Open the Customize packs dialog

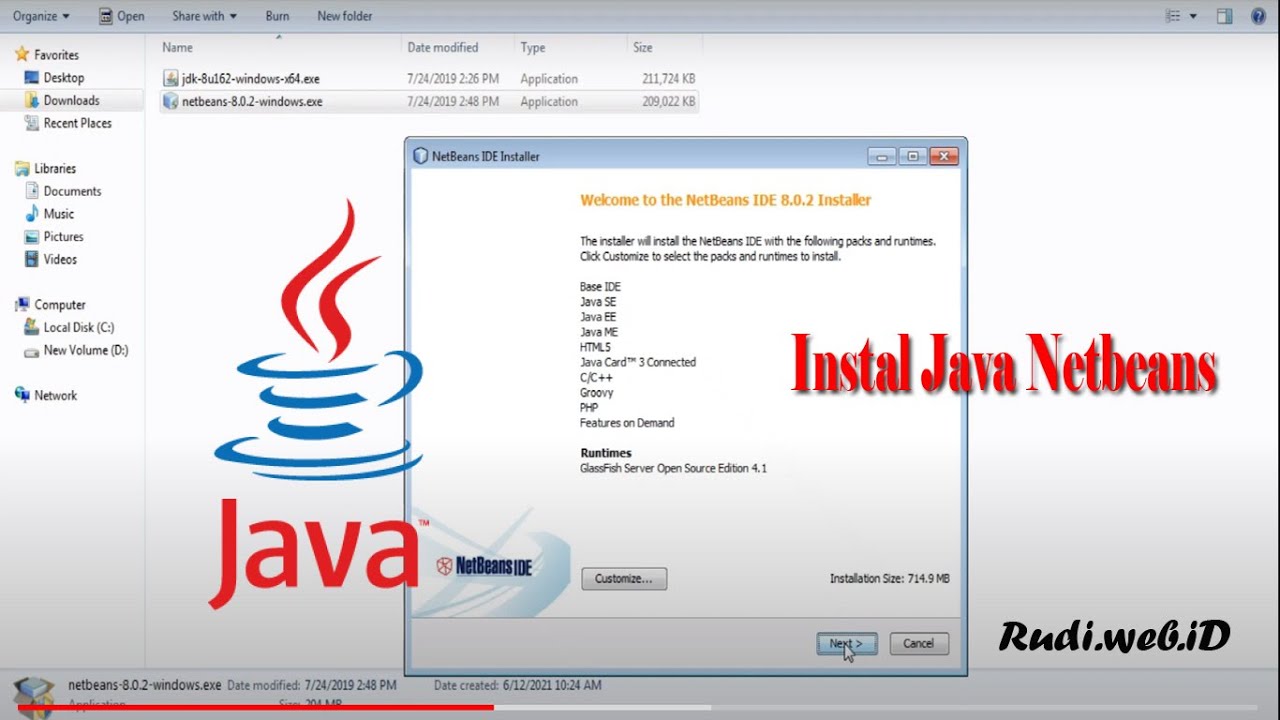click(623, 578)
